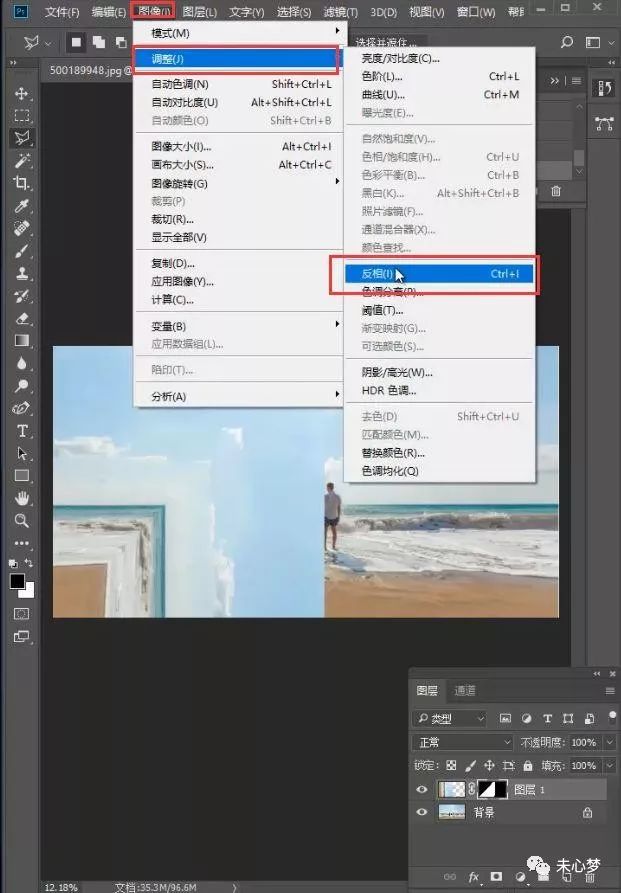Open the 类型 layer filter dropdown

pyautogui.click(x=450, y=719)
